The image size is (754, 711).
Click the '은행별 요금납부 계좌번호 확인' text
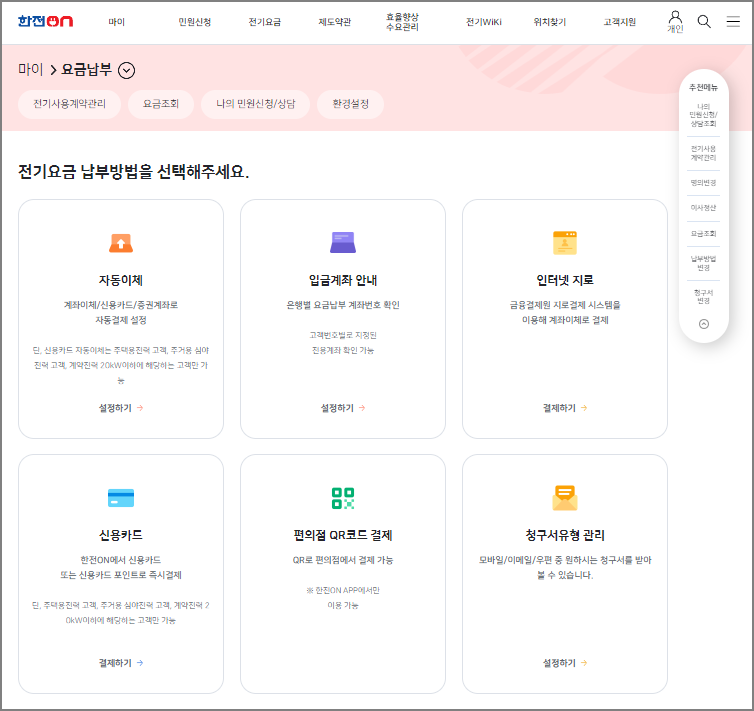[x=343, y=305]
